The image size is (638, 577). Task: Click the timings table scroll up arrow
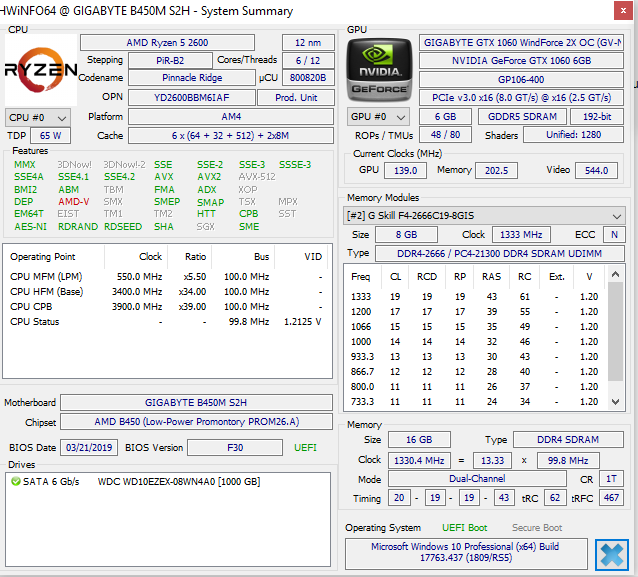(616, 275)
